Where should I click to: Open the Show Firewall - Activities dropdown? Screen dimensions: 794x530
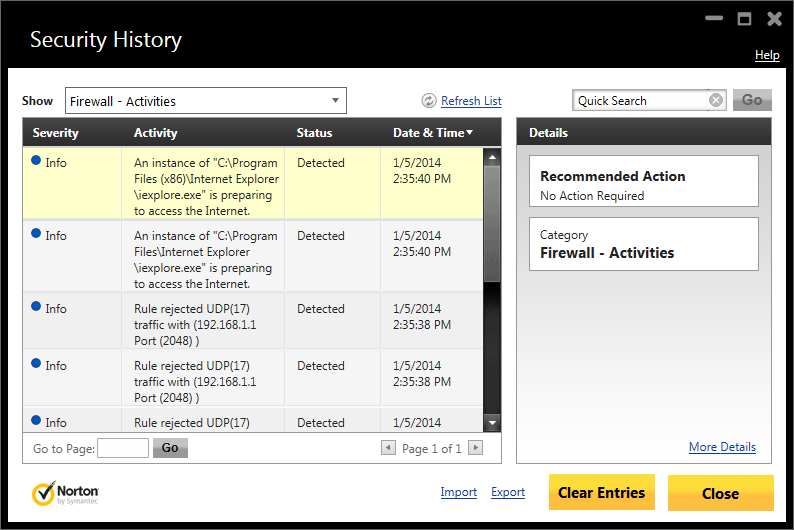pos(206,101)
